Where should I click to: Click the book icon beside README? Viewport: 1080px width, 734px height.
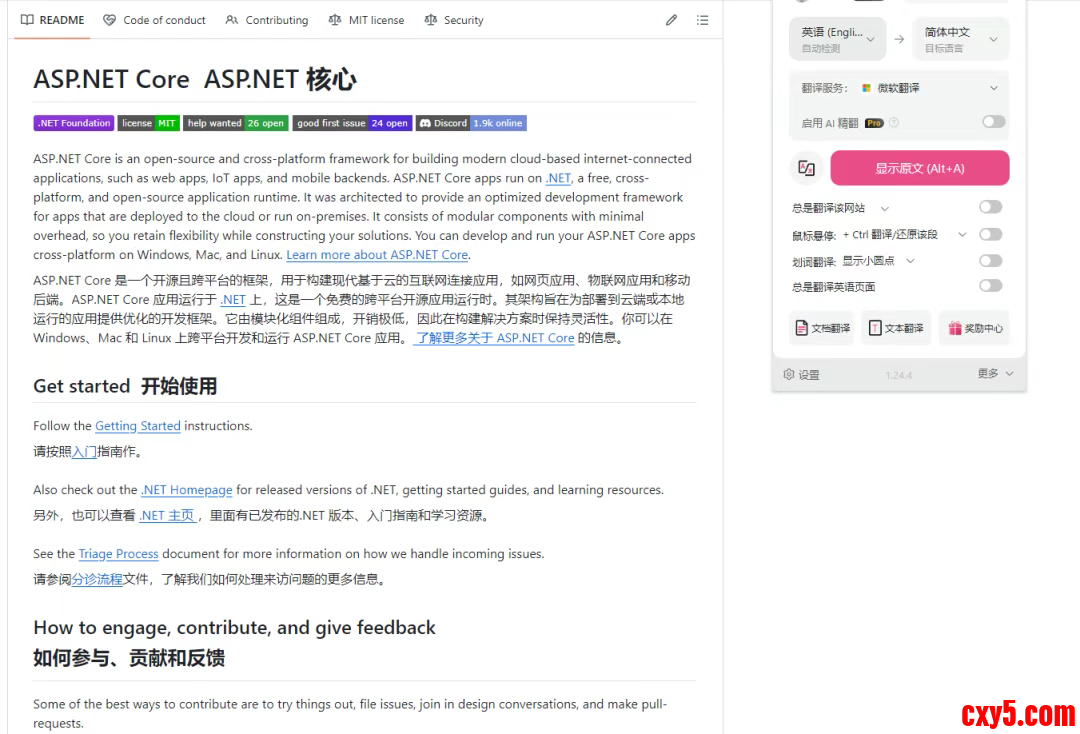27,20
